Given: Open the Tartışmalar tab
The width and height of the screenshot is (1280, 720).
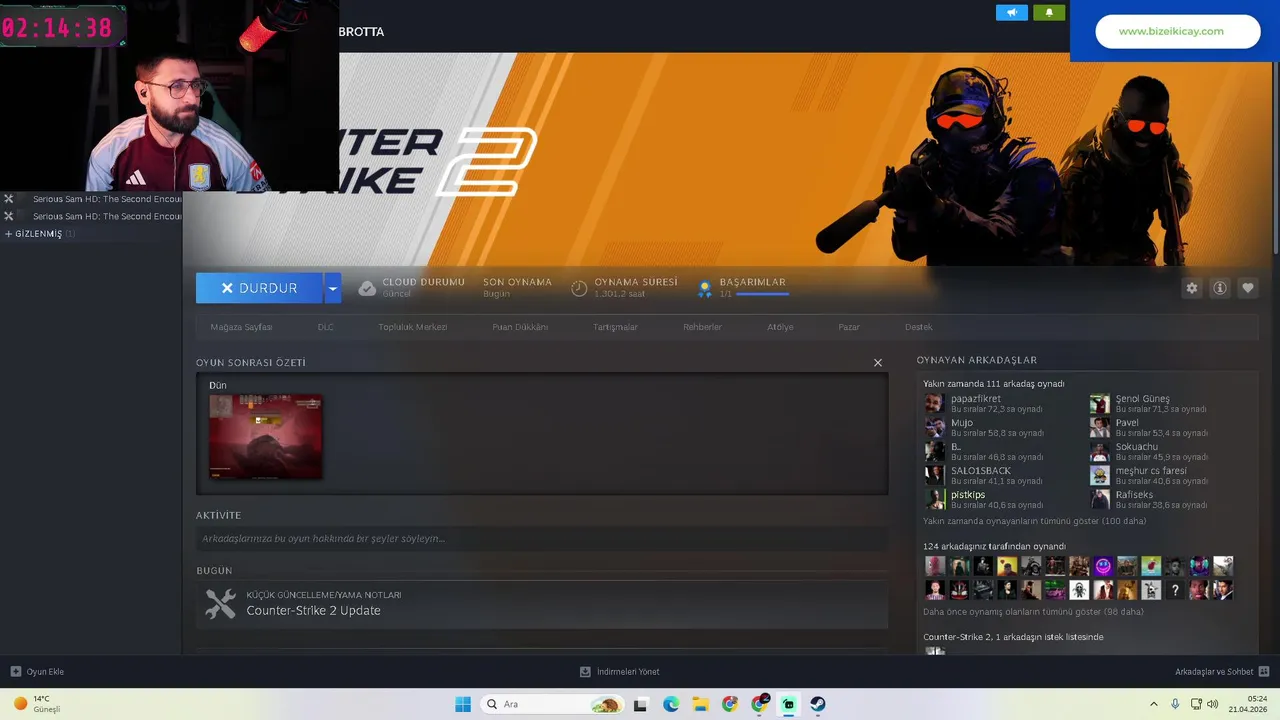Looking at the screenshot, I should click(x=615, y=327).
